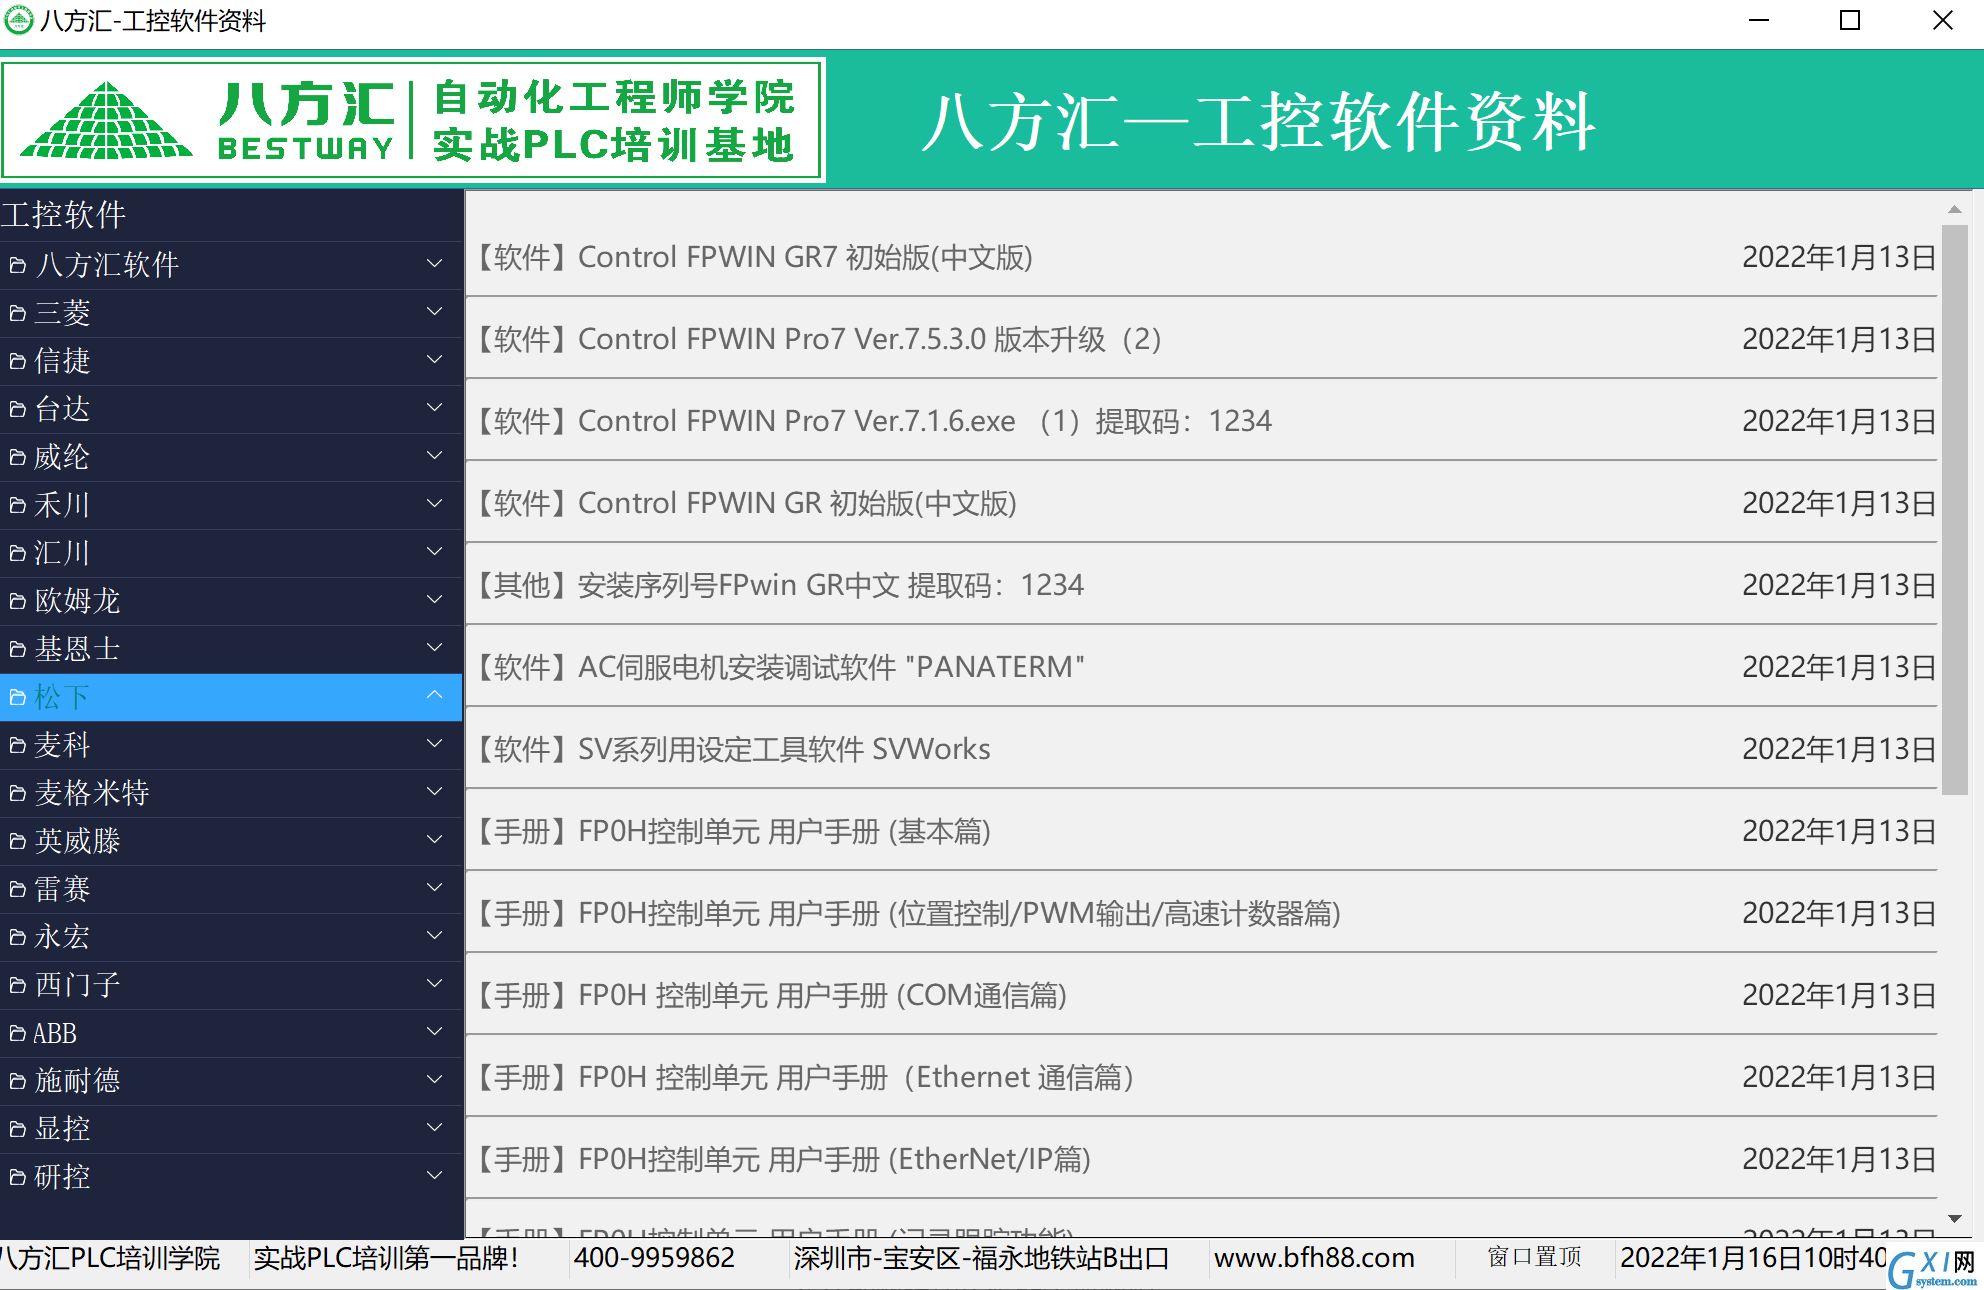Click the vertical scrollbar thumb
This screenshot has width=1984, height=1290.
pos(1954,510)
